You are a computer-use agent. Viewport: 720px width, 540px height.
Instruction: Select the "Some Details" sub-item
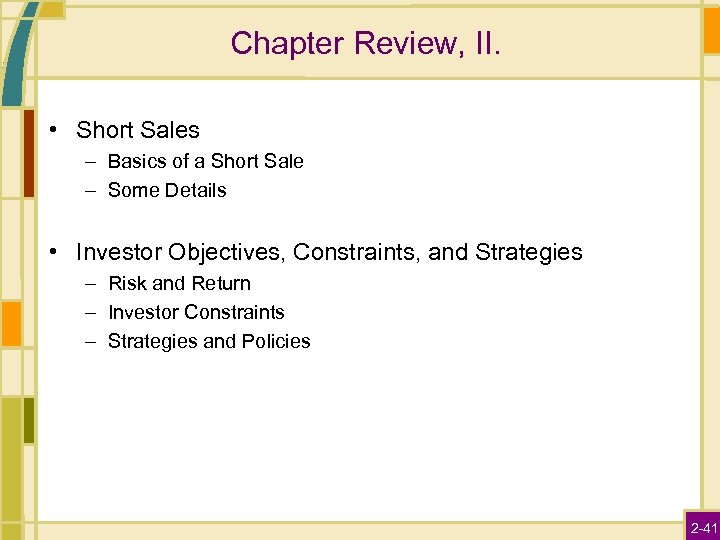click(167, 190)
